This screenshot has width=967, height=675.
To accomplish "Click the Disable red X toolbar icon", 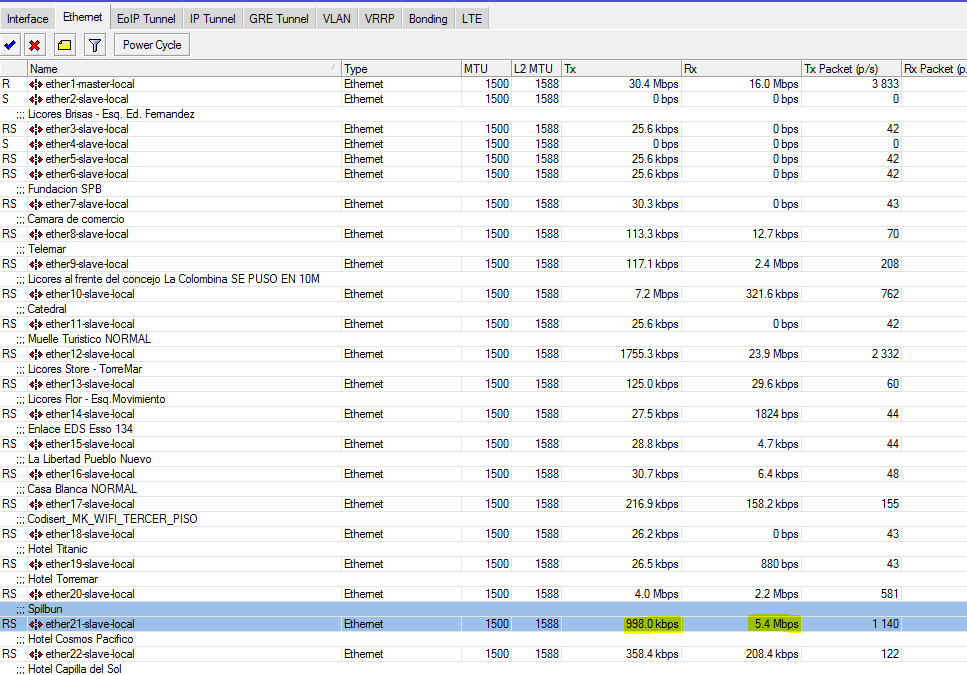I will pyautogui.click(x=35, y=45).
